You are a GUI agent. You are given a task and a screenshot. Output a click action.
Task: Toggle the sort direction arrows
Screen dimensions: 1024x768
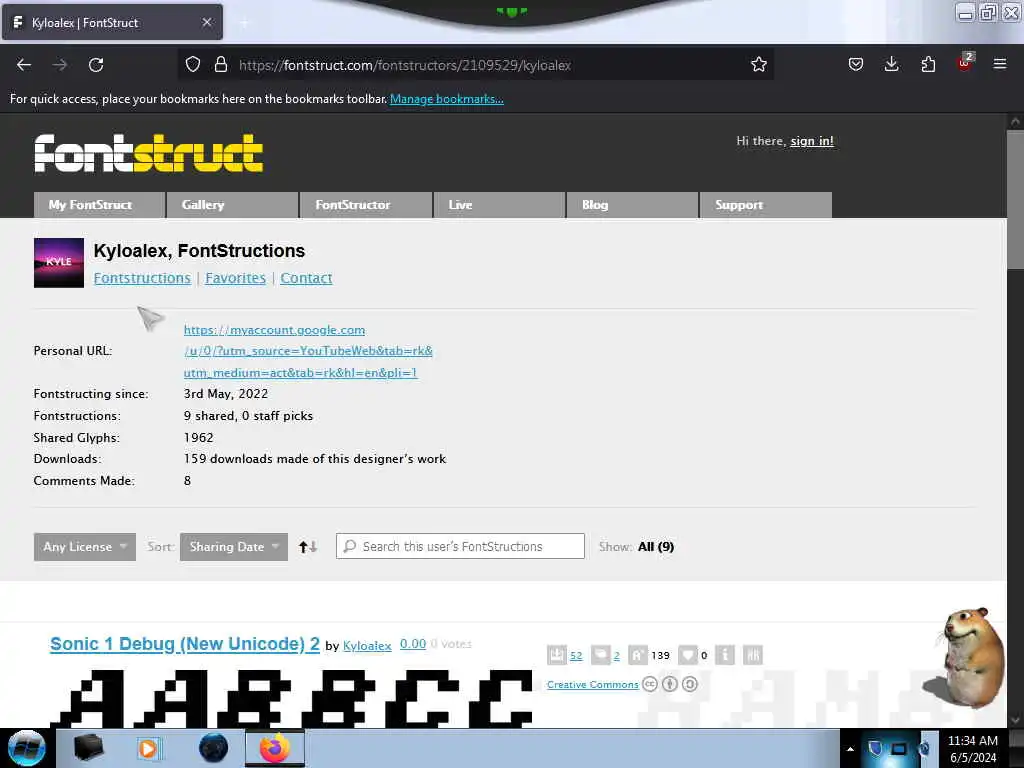[308, 547]
